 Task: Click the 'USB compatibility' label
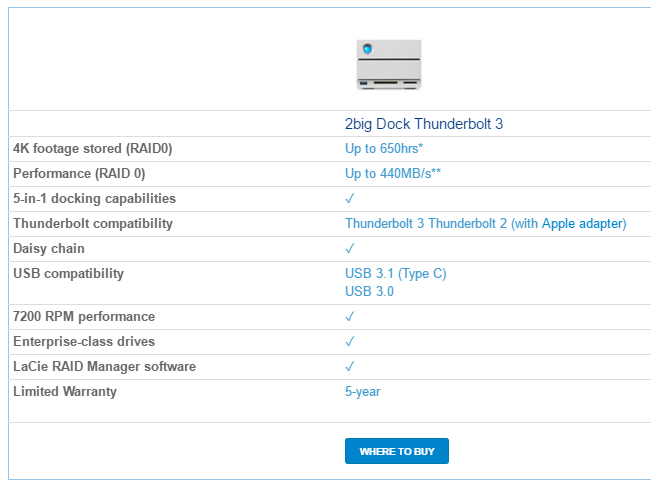click(x=68, y=274)
